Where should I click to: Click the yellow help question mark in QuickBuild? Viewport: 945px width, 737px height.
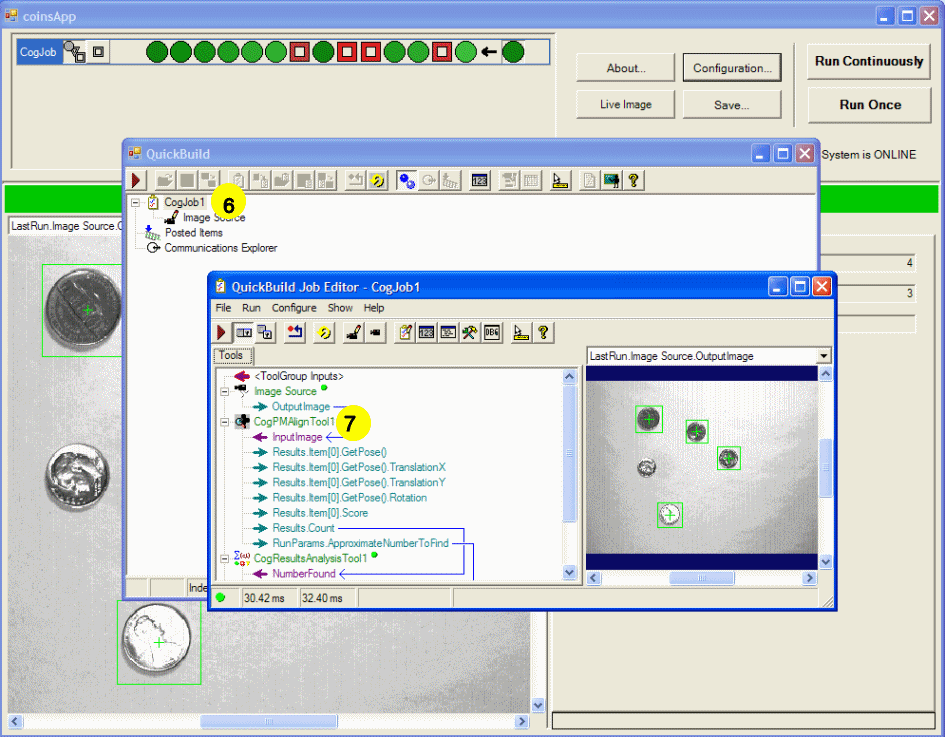632,180
